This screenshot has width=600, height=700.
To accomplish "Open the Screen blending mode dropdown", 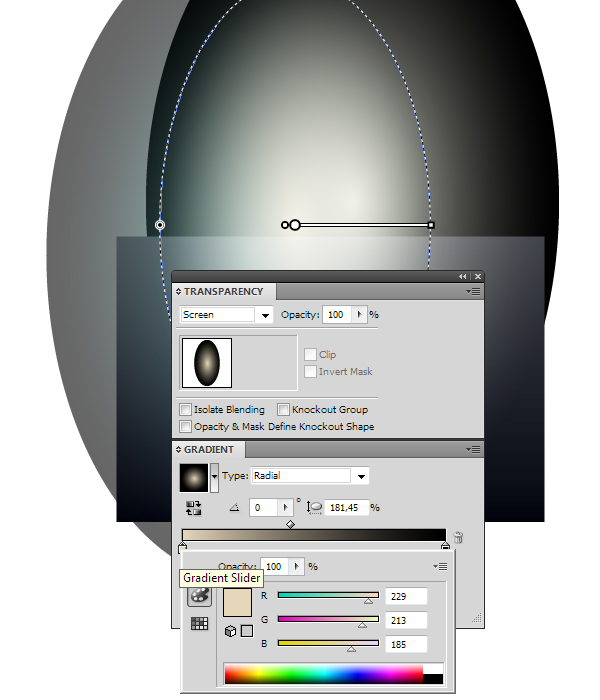I will (226, 315).
